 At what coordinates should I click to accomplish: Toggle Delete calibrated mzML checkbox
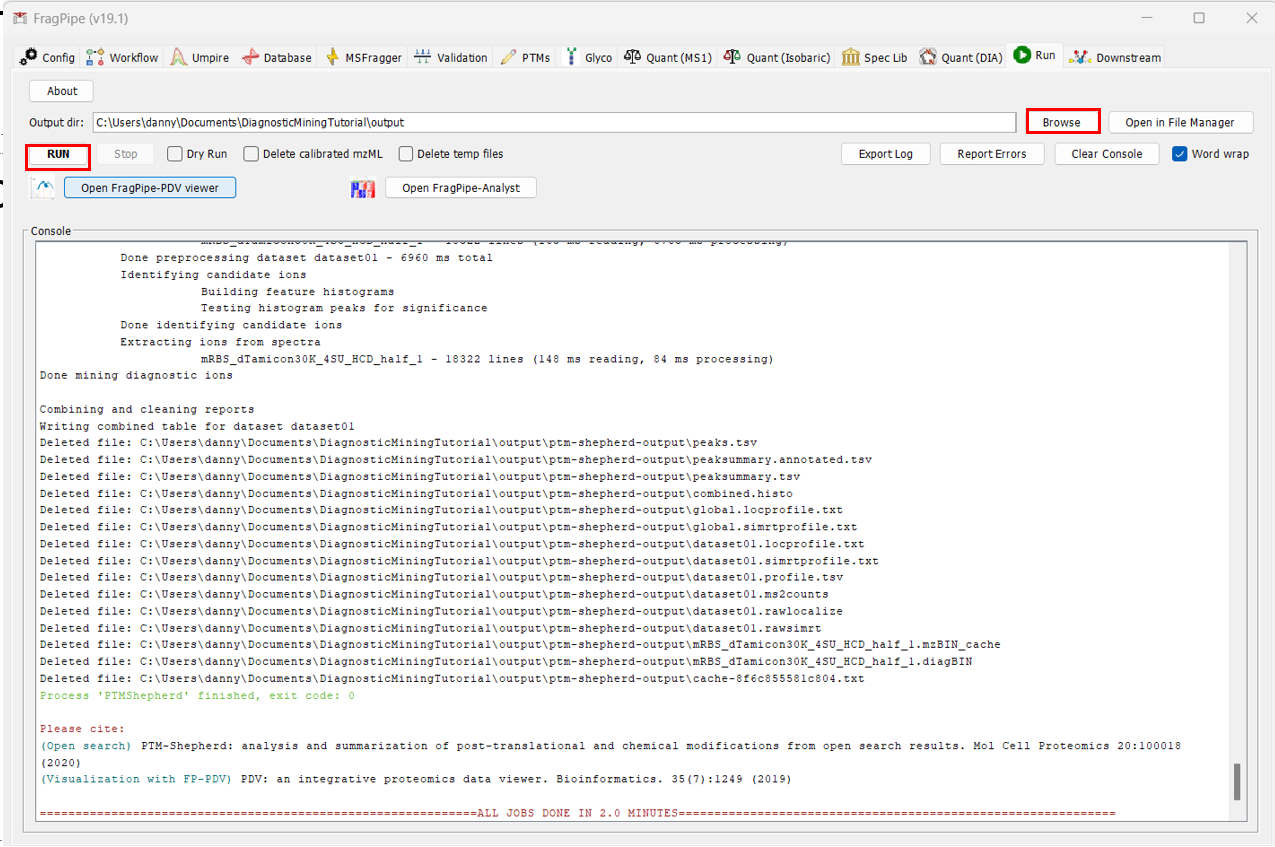click(x=251, y=154)
